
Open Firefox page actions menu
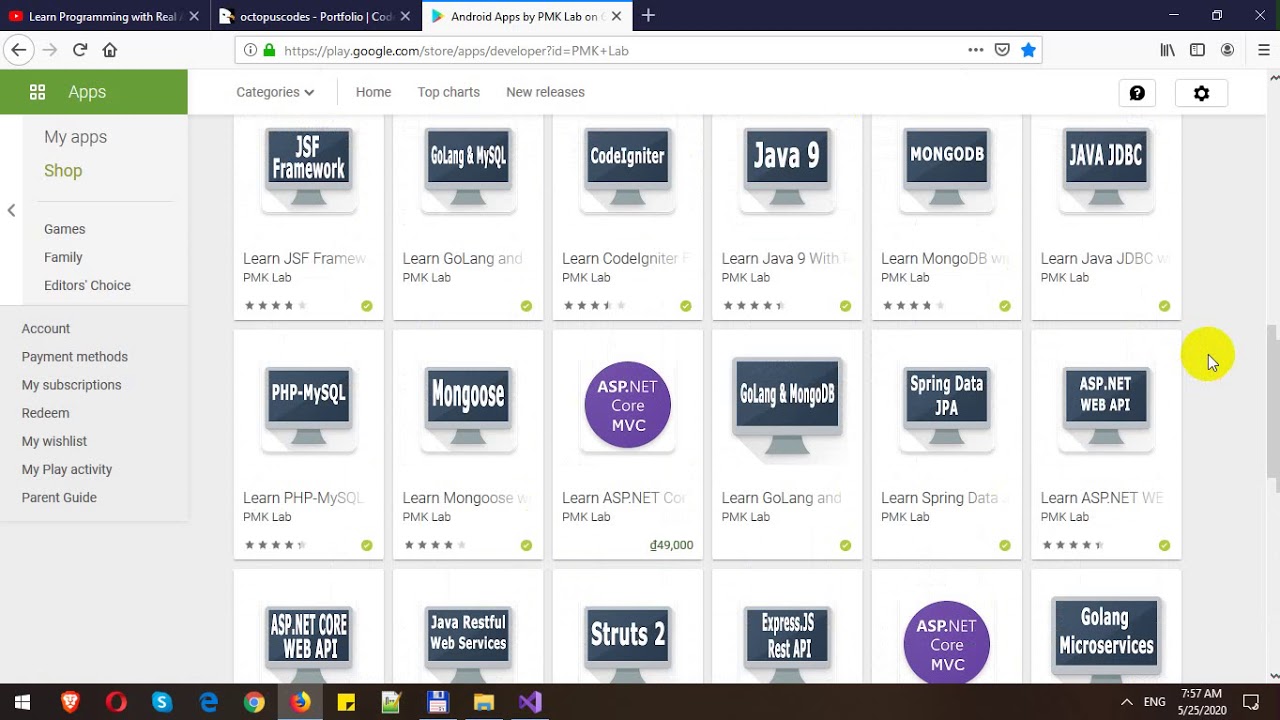click(x=976, y=50)
